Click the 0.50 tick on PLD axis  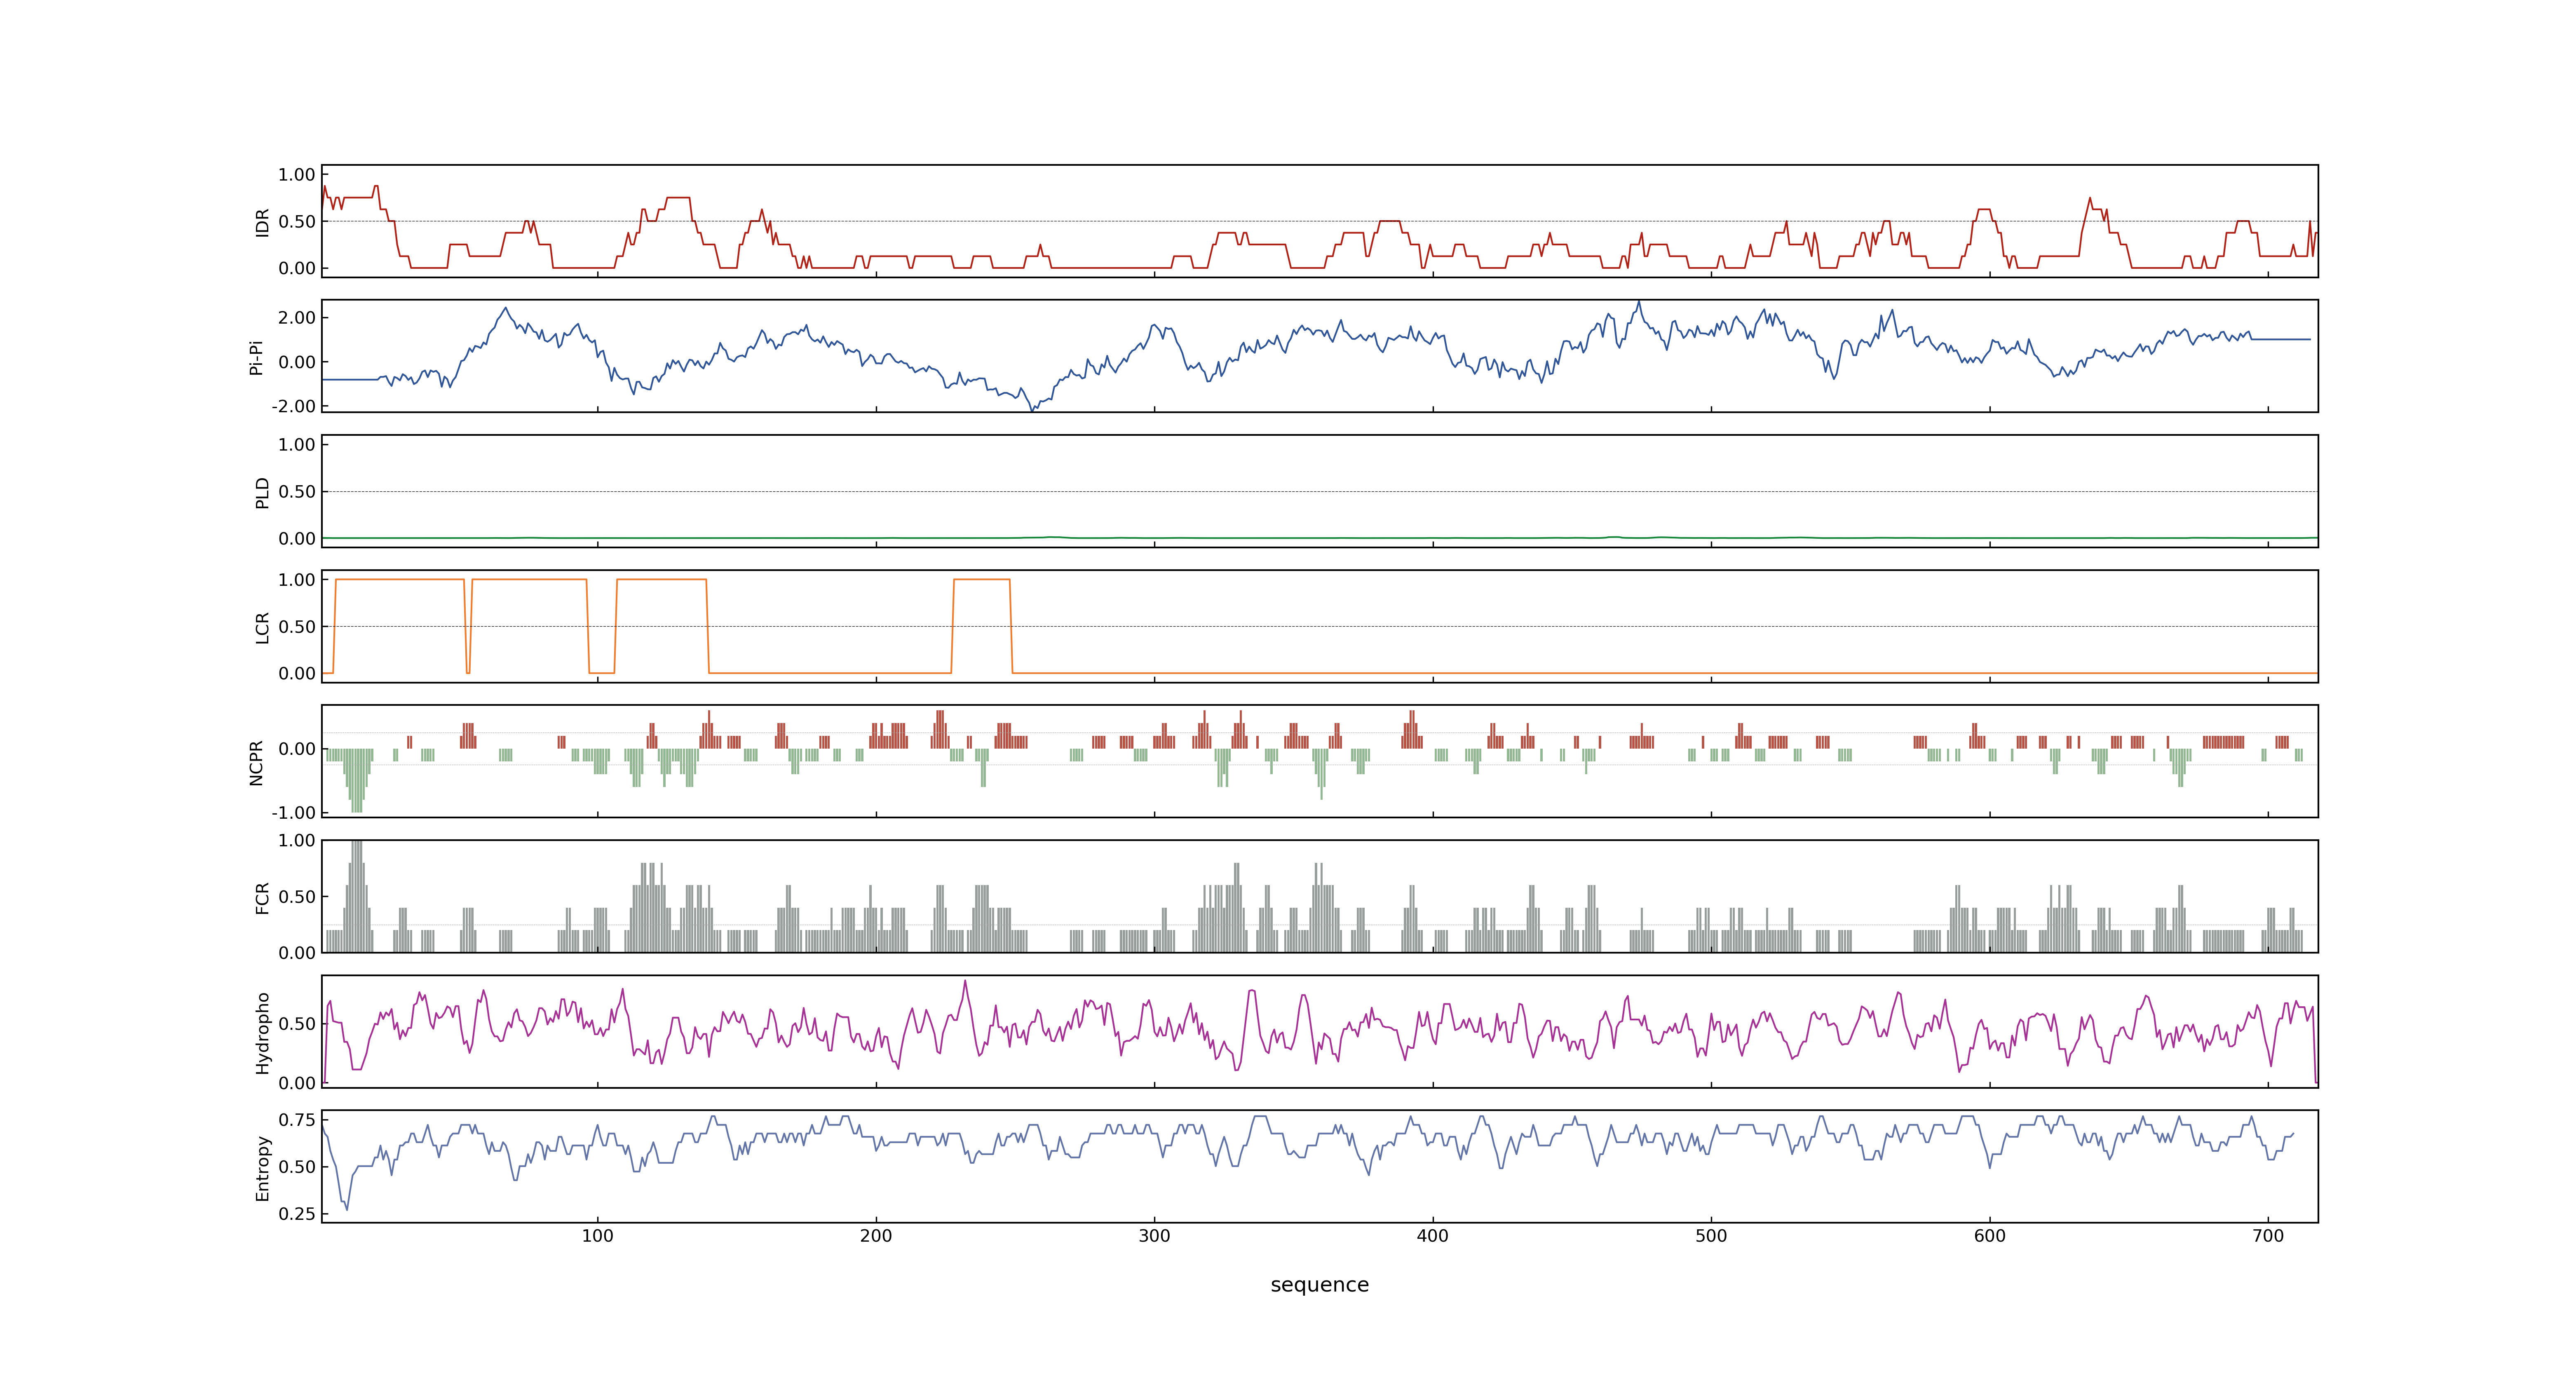[x=297, y=492]
